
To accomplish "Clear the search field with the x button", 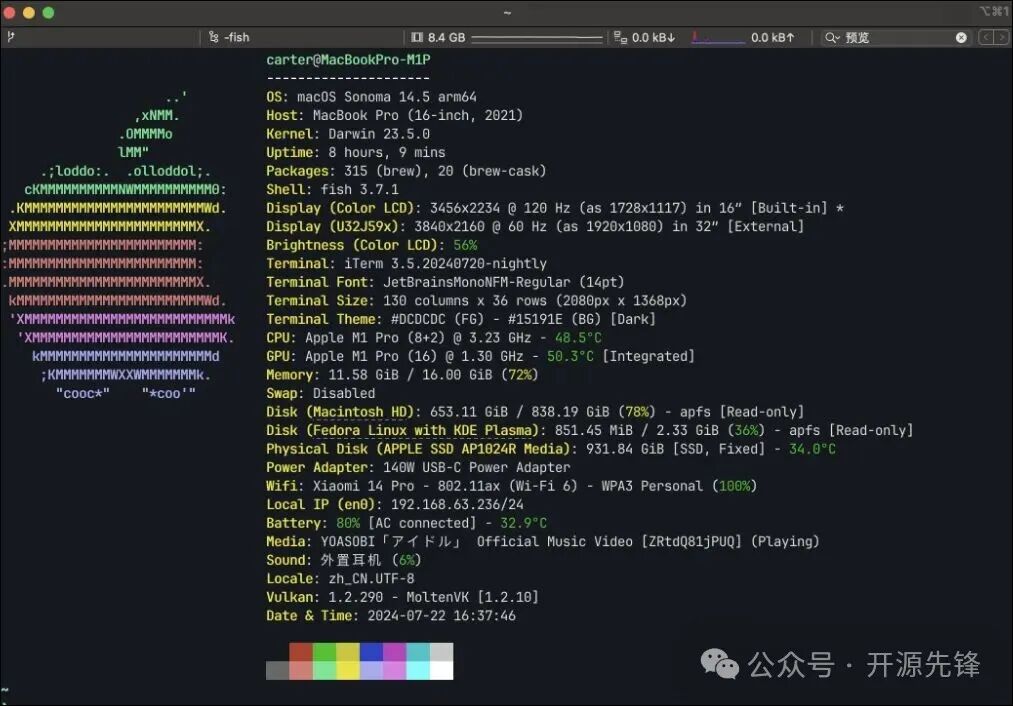I will 961,37.
